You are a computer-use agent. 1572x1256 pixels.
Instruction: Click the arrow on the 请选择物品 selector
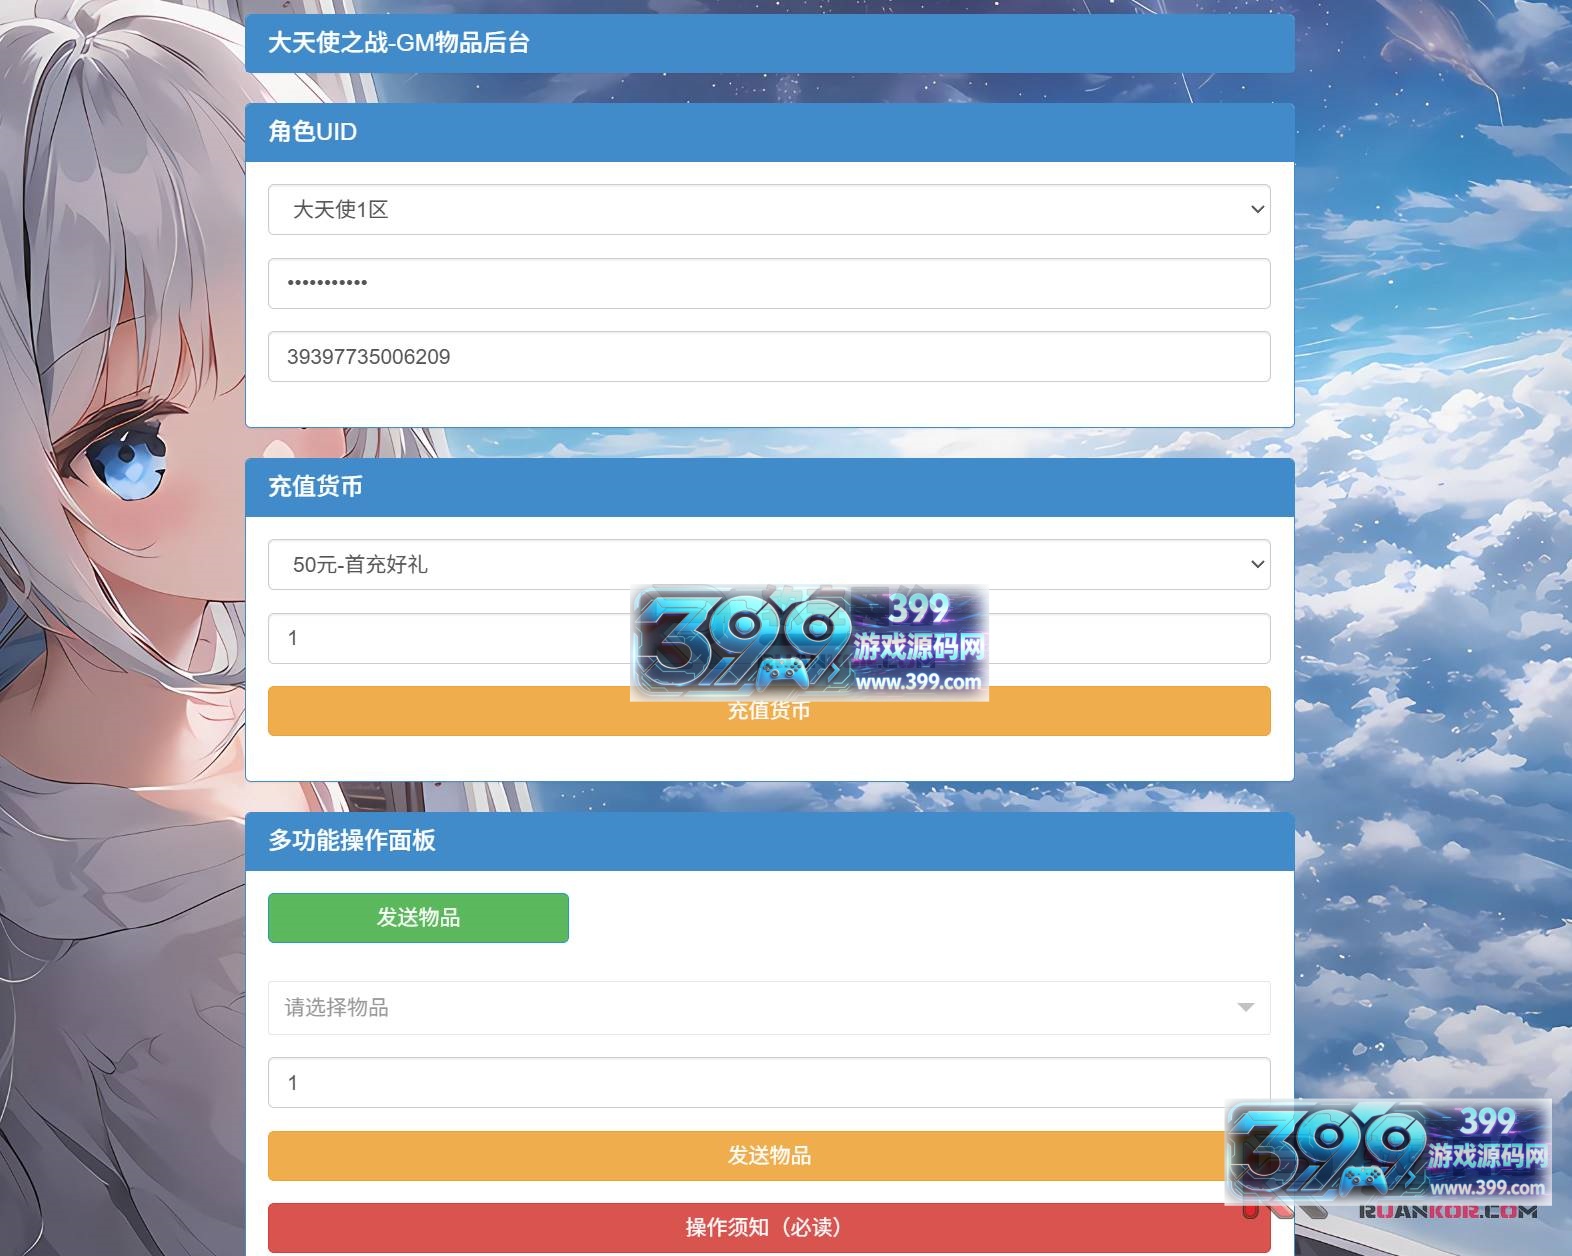1245,1008
